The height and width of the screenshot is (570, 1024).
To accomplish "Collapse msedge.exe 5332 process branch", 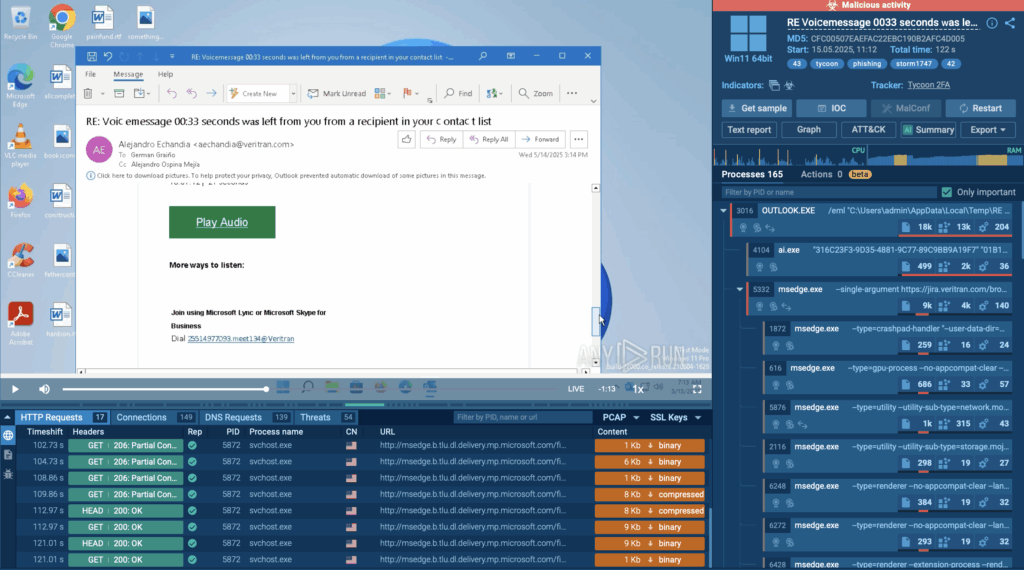I will [x=739, y=289].
